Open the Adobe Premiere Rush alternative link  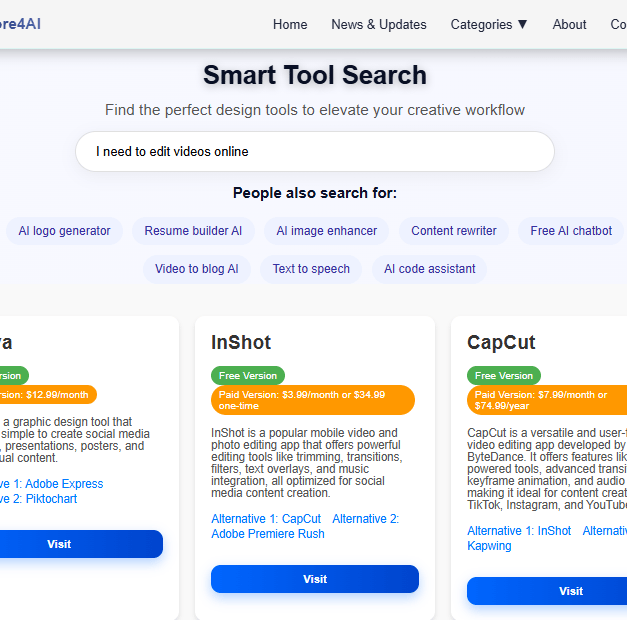[268, 534]
